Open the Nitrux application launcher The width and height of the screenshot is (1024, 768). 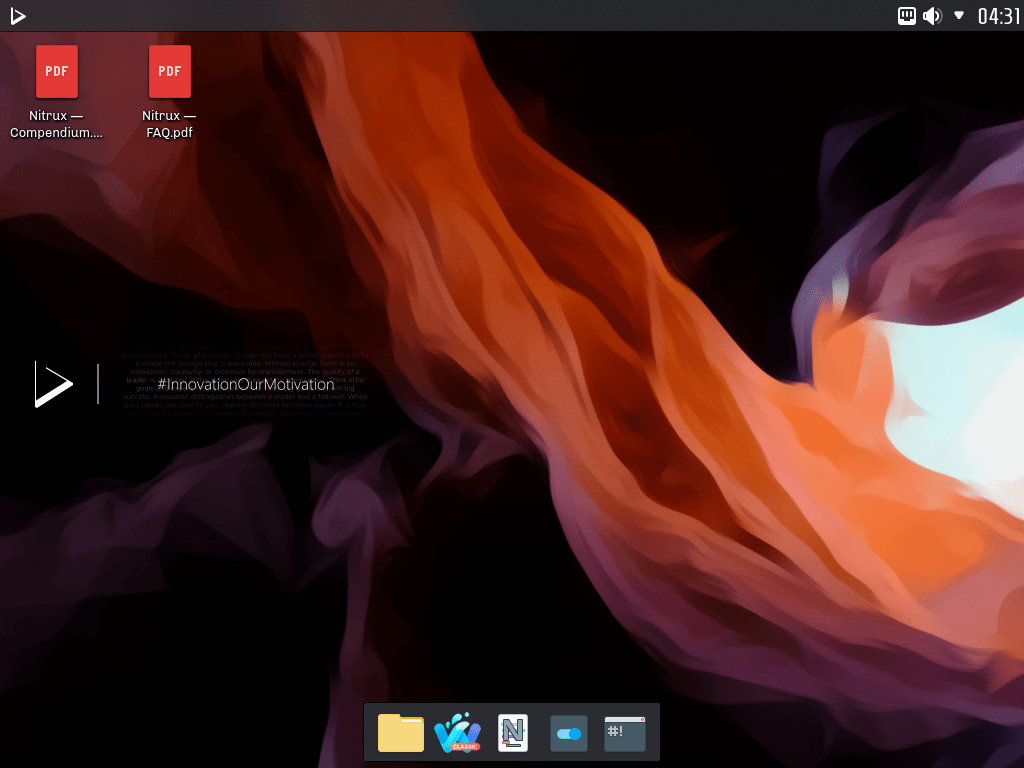pos(17,15)
